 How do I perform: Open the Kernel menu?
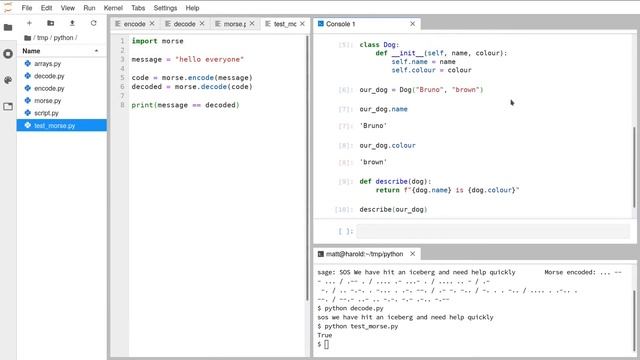[113, 8]
